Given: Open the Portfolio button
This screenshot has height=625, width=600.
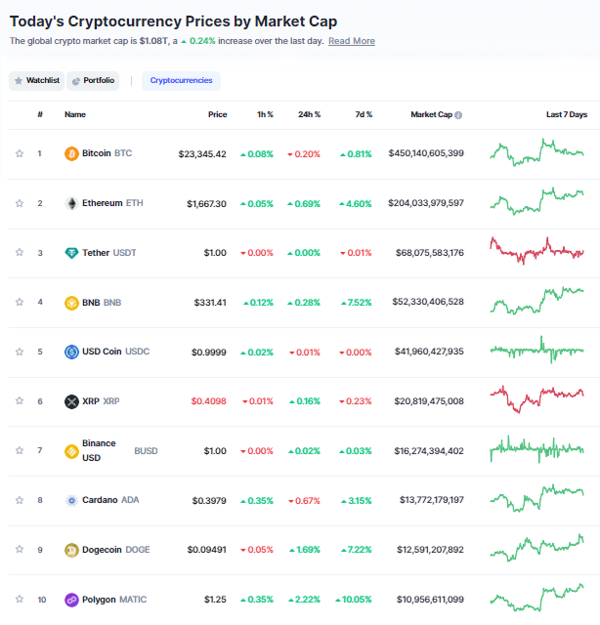Looking at the screenshot, I should (x=93, y=81).
